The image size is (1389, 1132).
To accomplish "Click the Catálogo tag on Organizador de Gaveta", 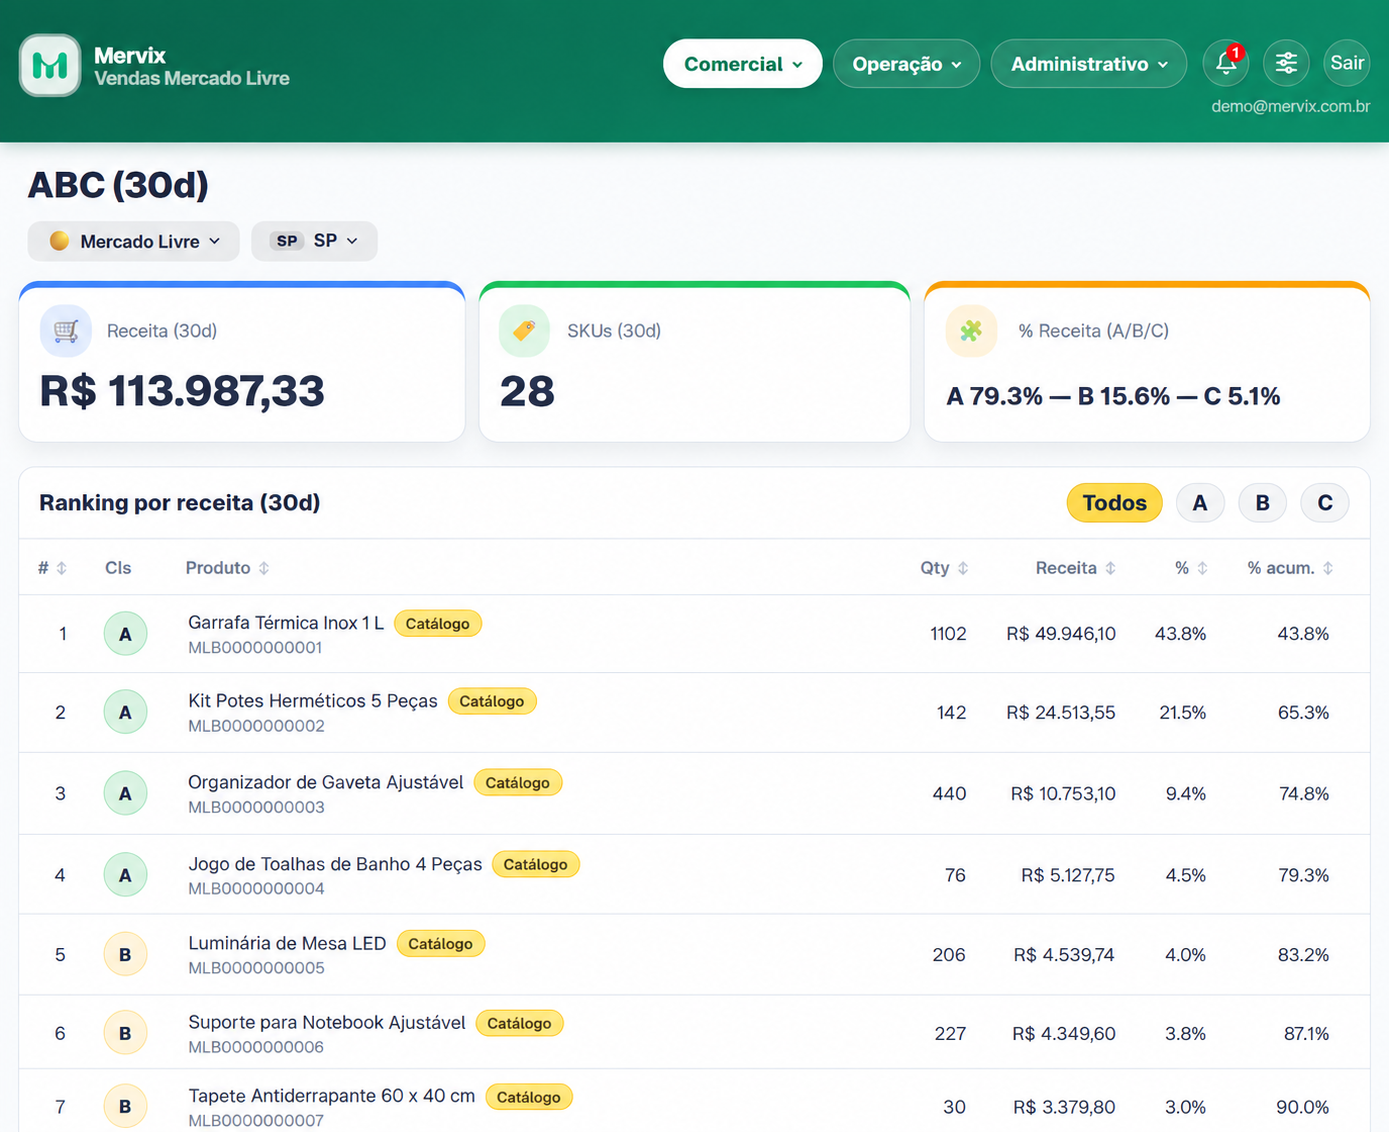I will point(518,783).
